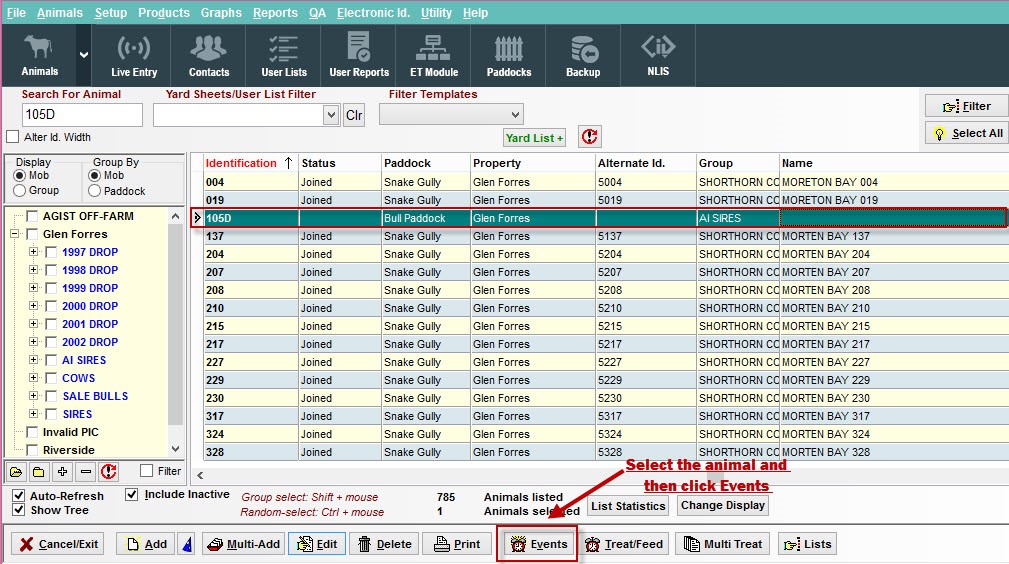The height and width of the screenshot is (564, 1009).
Task: Click Delete button with trash icon
Action: [384, 544]
